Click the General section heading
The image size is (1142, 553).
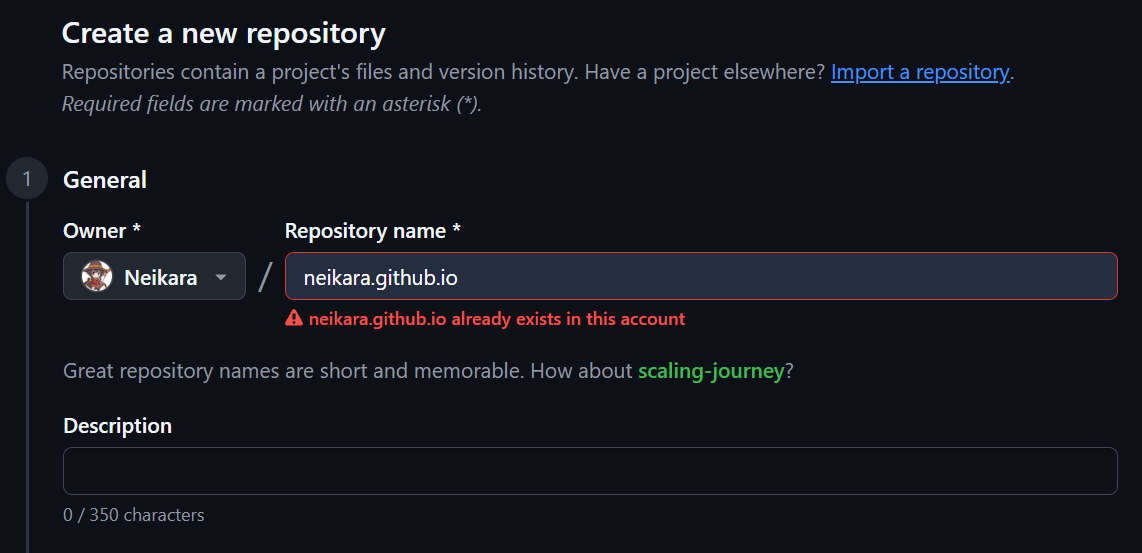105,180
